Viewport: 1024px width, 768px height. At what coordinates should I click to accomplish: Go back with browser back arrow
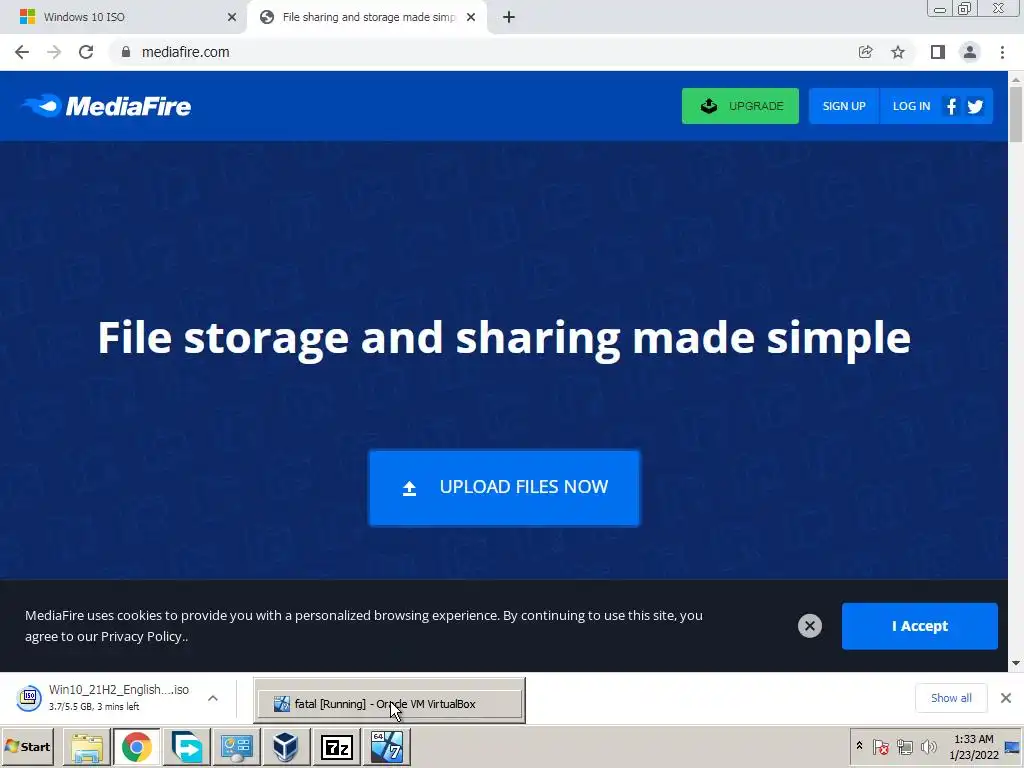[x=22, y=52]
